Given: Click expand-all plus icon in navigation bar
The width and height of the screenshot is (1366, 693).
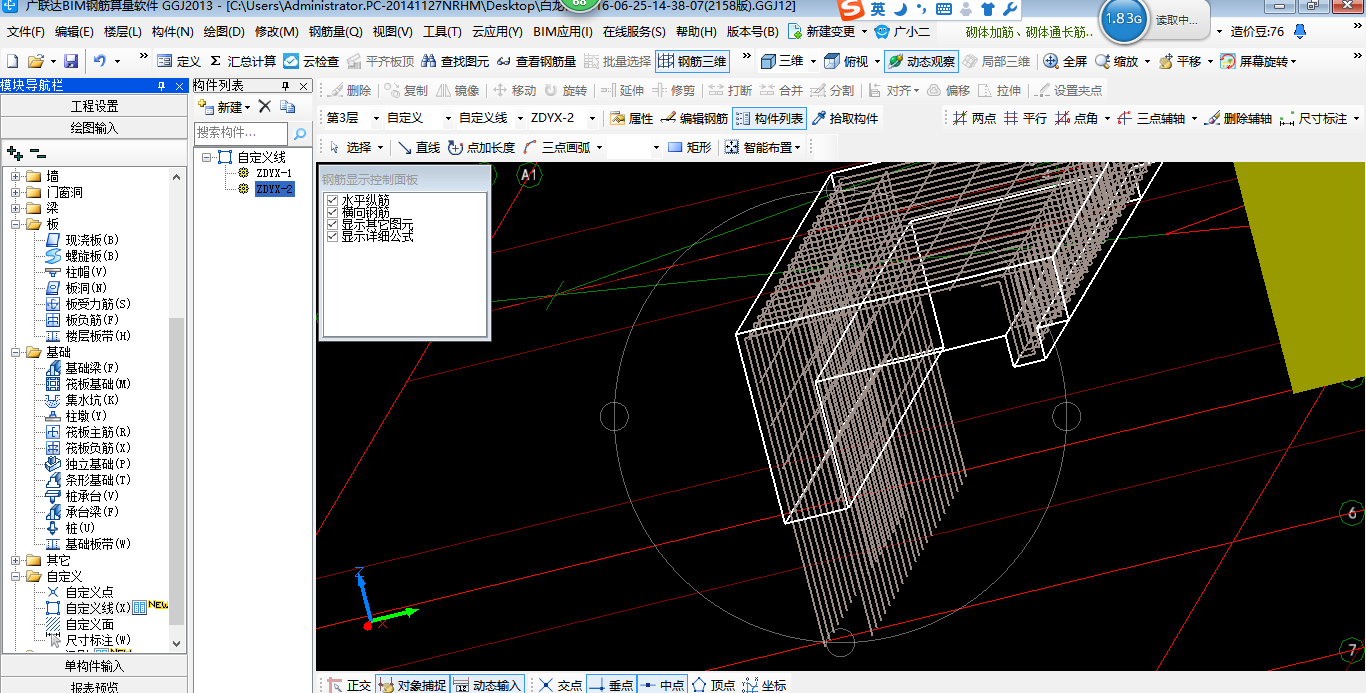Looking at the screenshot, I should point(14,153).
